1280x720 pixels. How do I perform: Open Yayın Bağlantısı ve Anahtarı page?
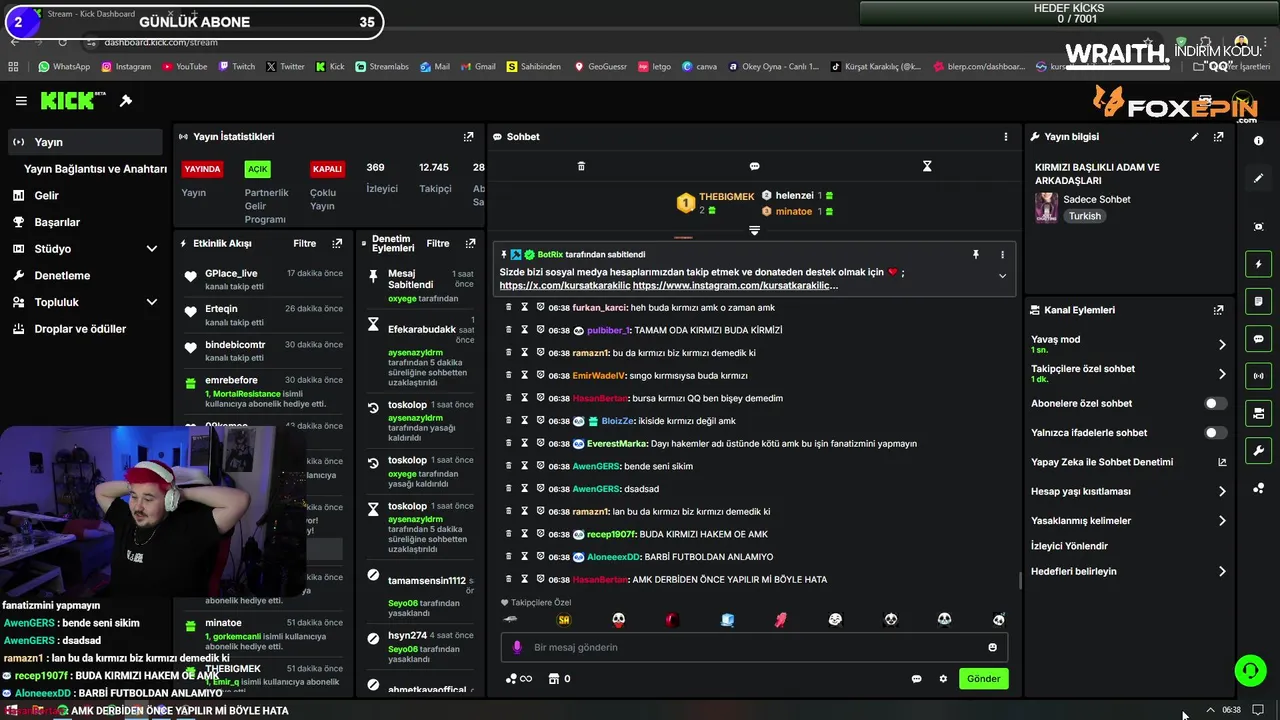click(95, 169)
